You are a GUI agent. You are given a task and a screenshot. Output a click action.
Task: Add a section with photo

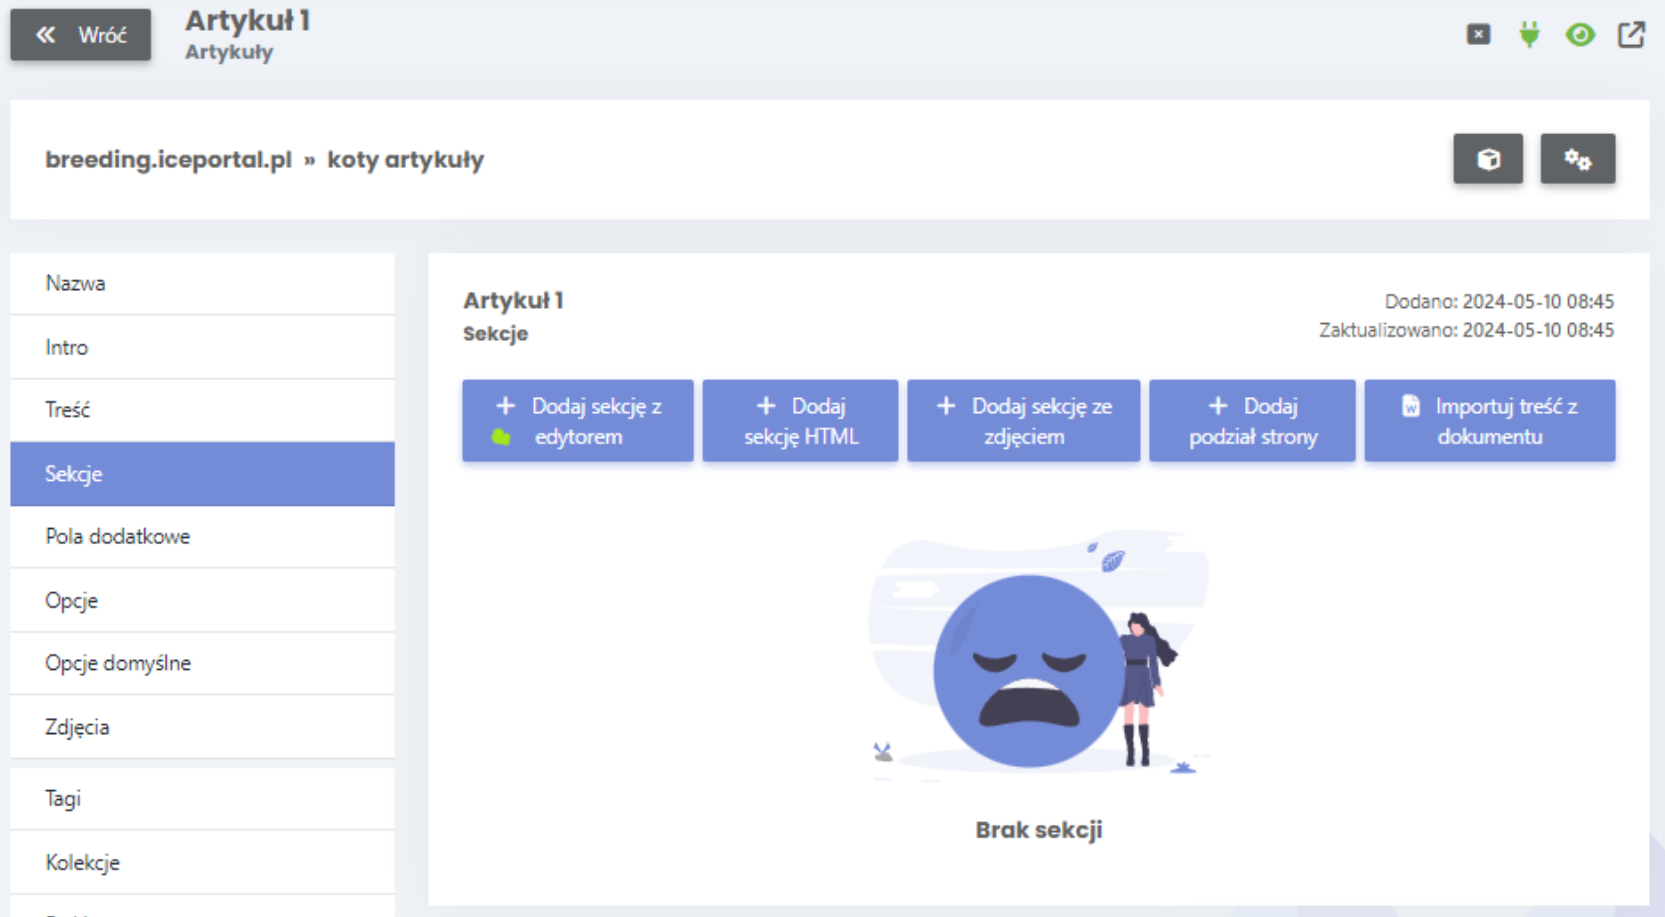[x=1023, y=421]
